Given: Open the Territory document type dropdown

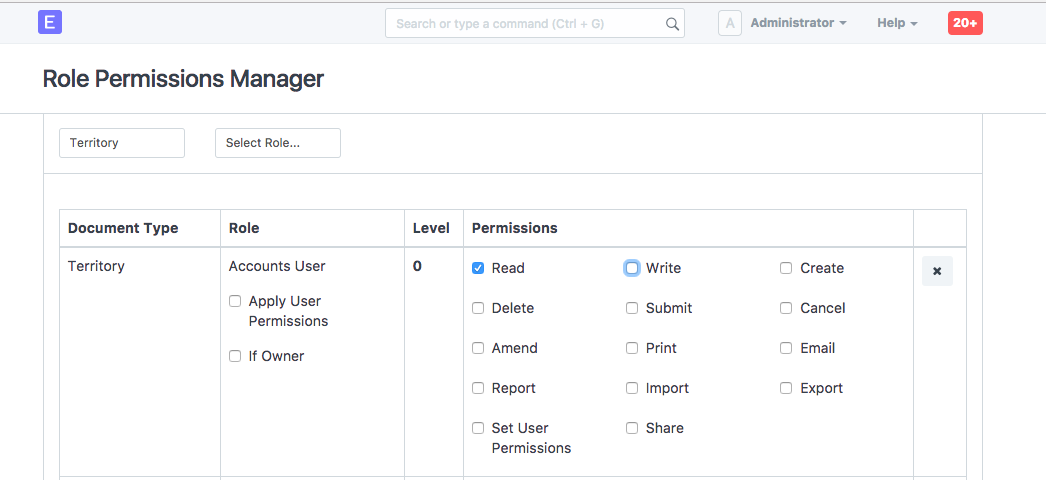Looking at the screenshot, I should [122, 143].
